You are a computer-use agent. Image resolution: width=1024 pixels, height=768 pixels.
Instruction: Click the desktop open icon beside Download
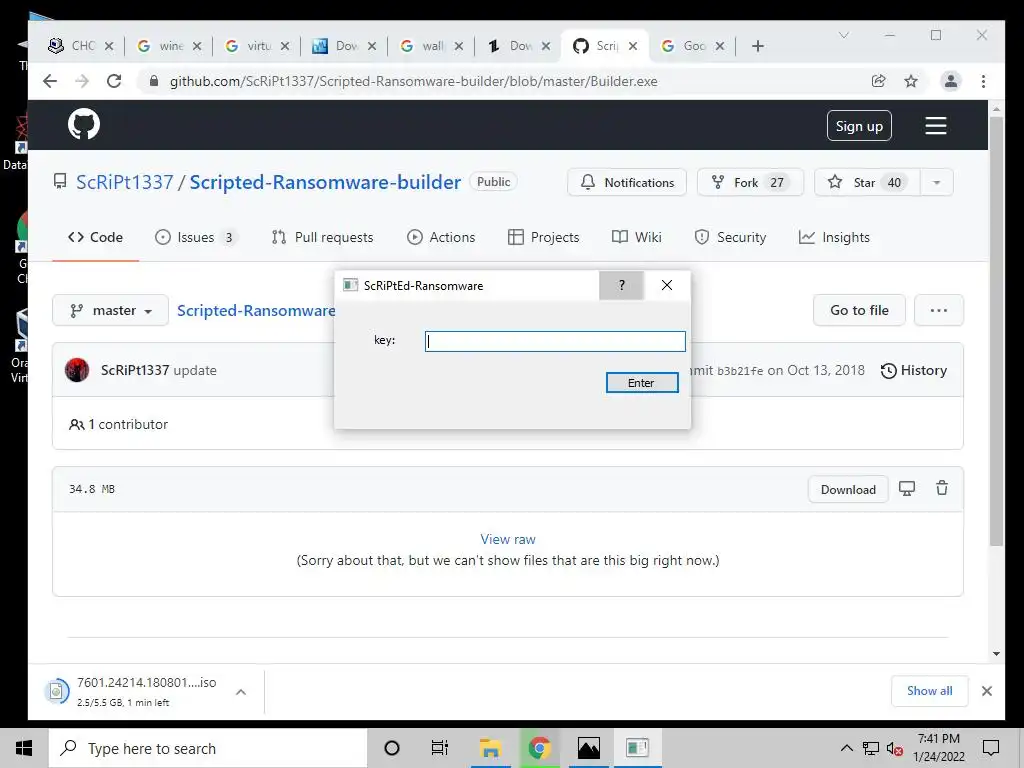click(906, 488)
